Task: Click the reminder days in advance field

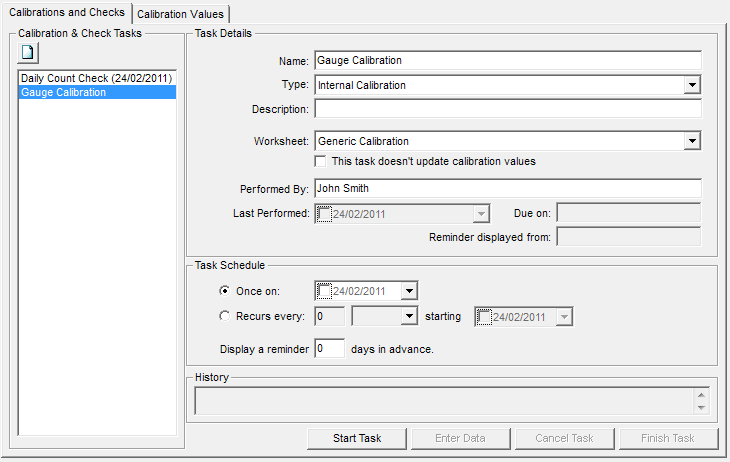Action: 329,349
